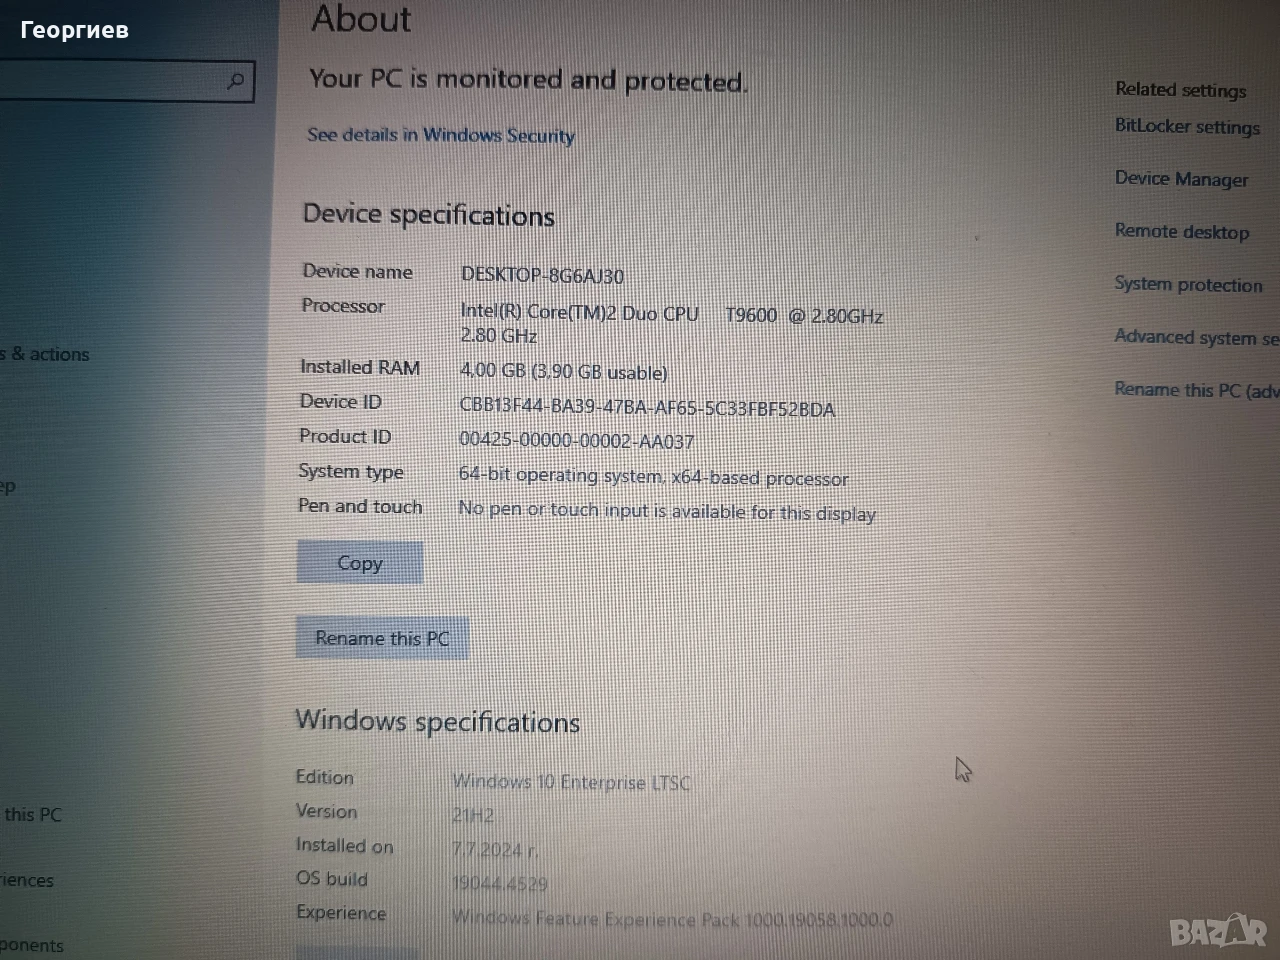Click the Installed on label

(x=344, y=846)
